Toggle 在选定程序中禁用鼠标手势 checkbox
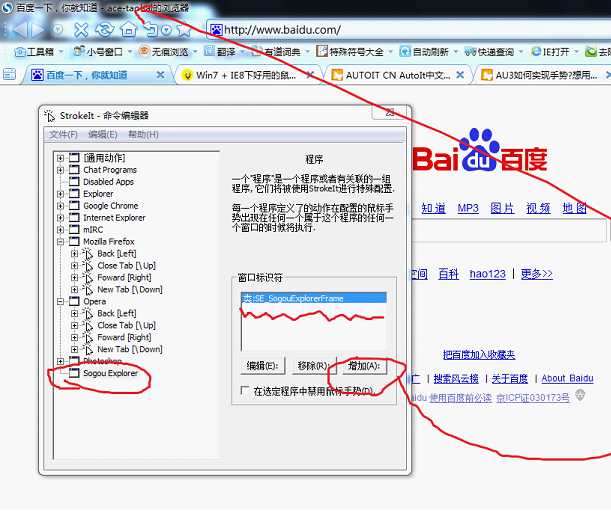The image size is (611, 511). [x=245, y=390]
